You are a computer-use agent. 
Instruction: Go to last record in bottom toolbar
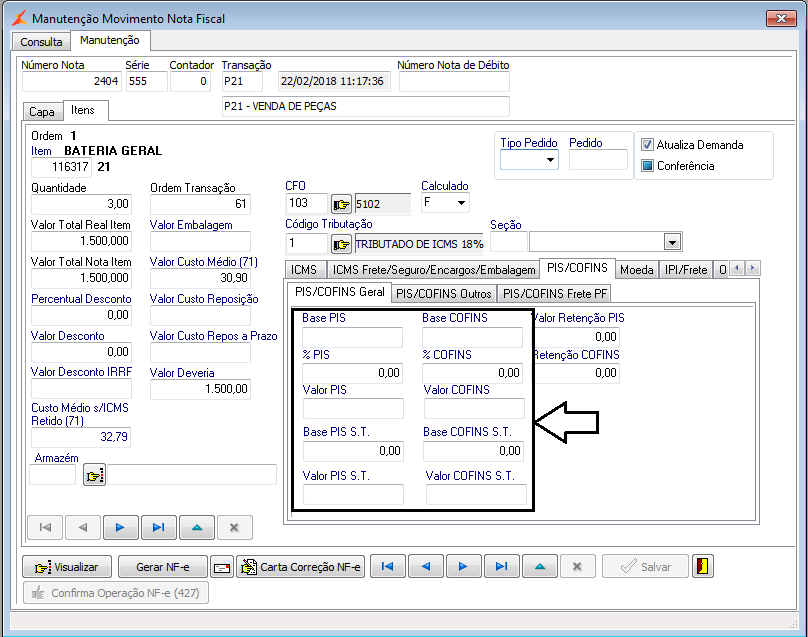click(497, 566)
